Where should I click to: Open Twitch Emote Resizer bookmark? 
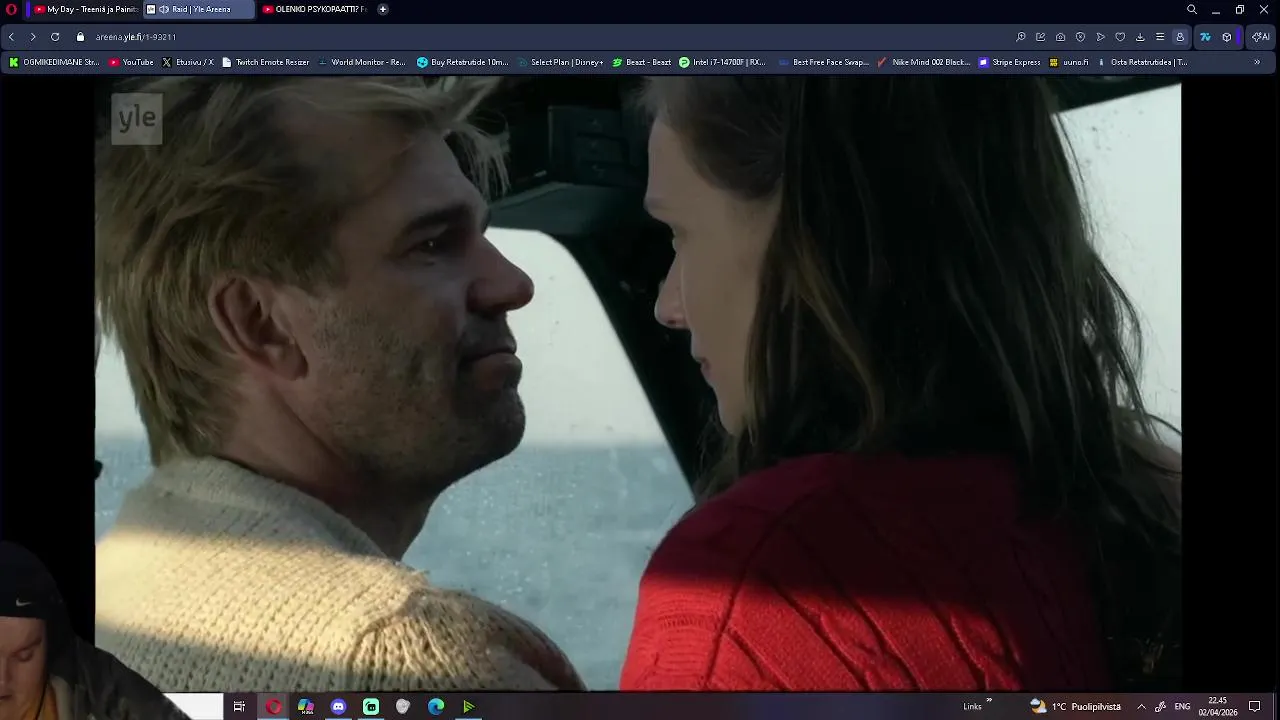(265, 62)
